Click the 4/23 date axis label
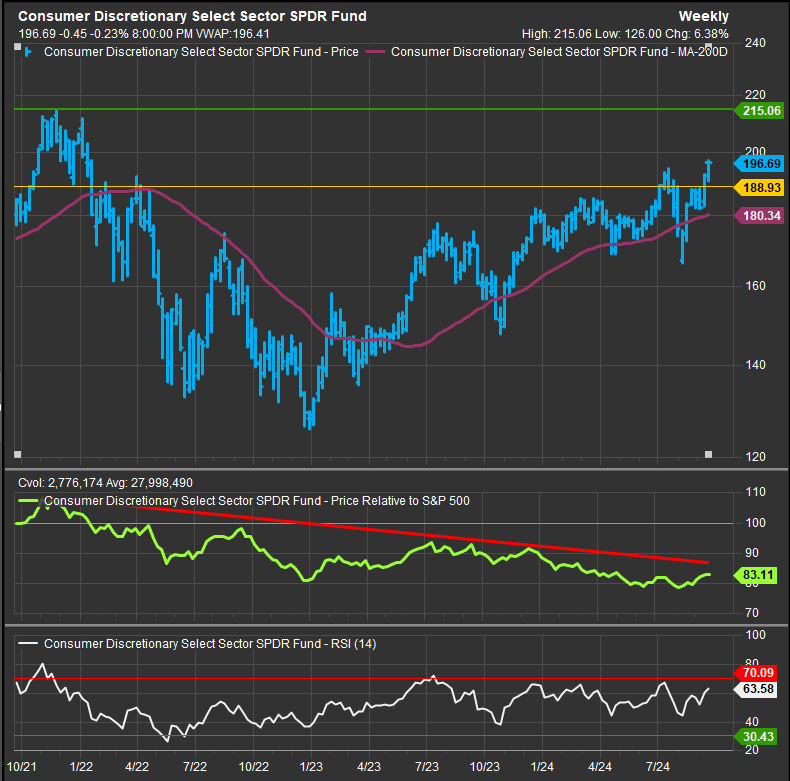Viewport: 790px width, 781px height. point(369,767)
